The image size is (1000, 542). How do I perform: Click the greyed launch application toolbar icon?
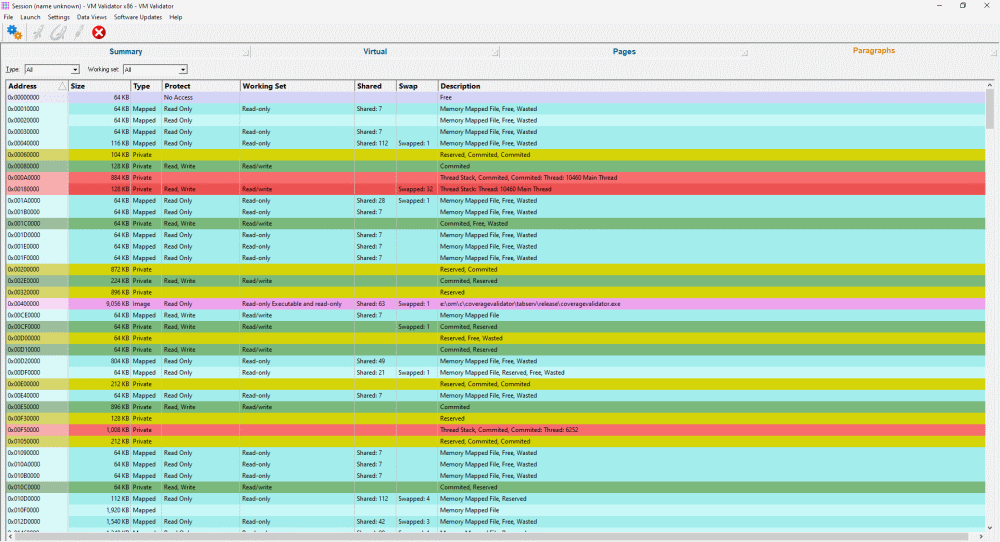pos(38,33)
